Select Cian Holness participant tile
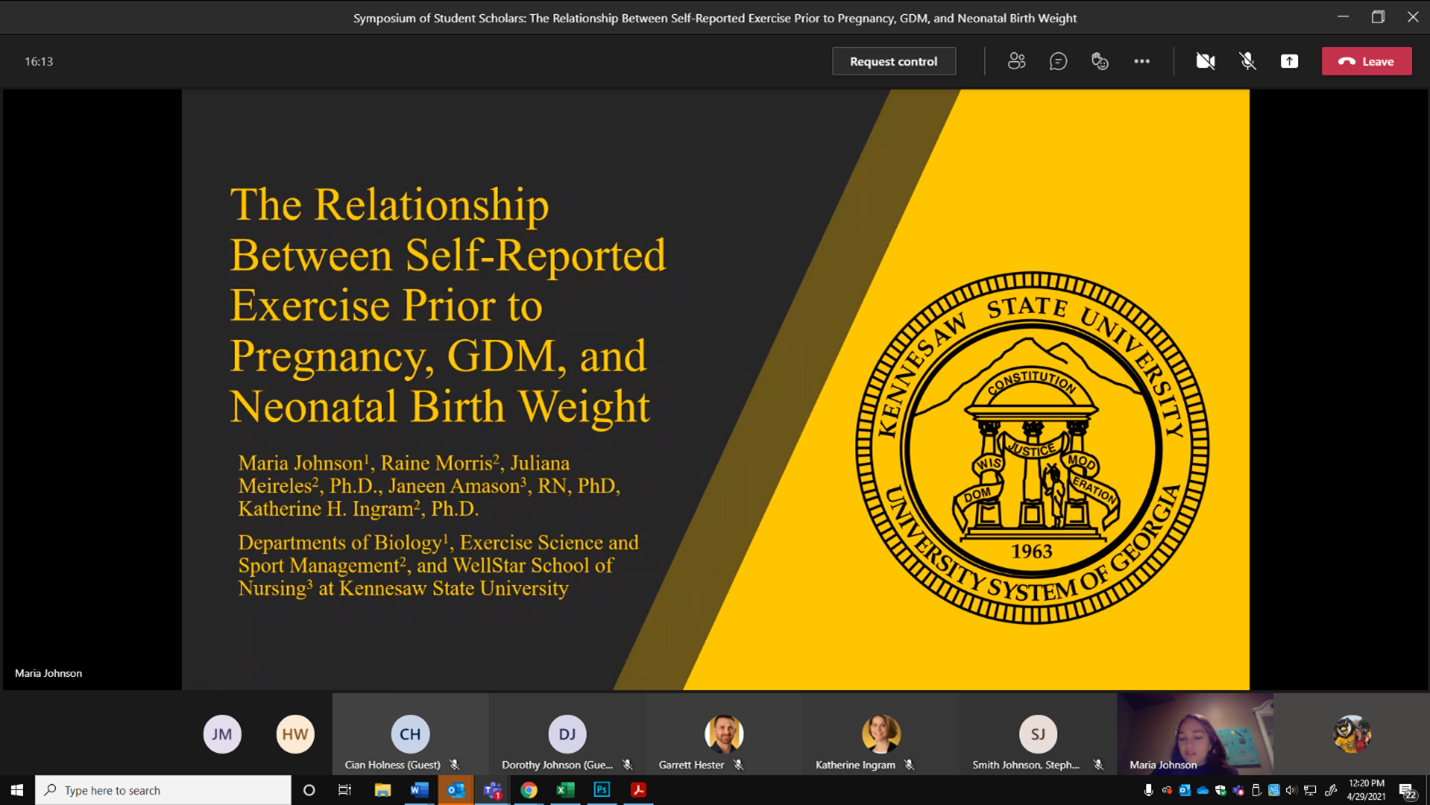The image size is (1430, 805). (410, 735)
